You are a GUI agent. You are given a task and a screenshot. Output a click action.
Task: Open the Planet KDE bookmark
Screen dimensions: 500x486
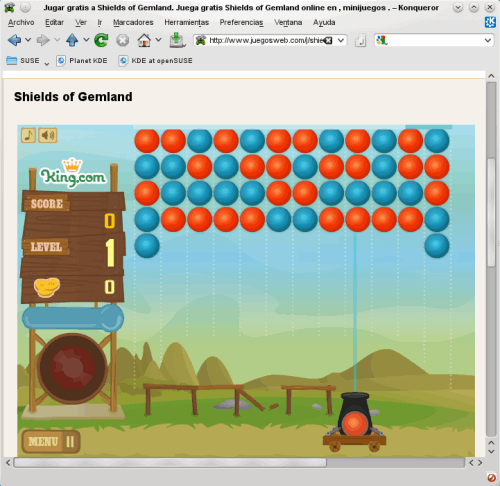tap(82, 61)
